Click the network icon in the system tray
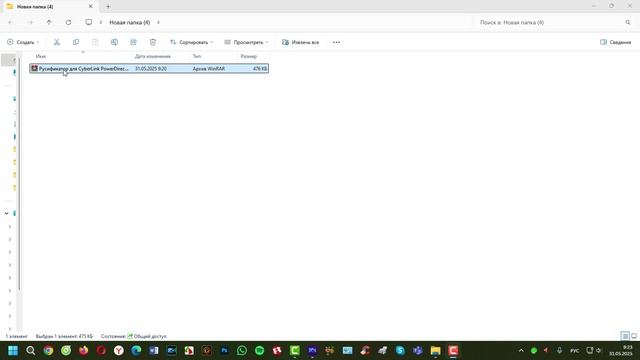640x360 pixels. (x=589, y=351)
